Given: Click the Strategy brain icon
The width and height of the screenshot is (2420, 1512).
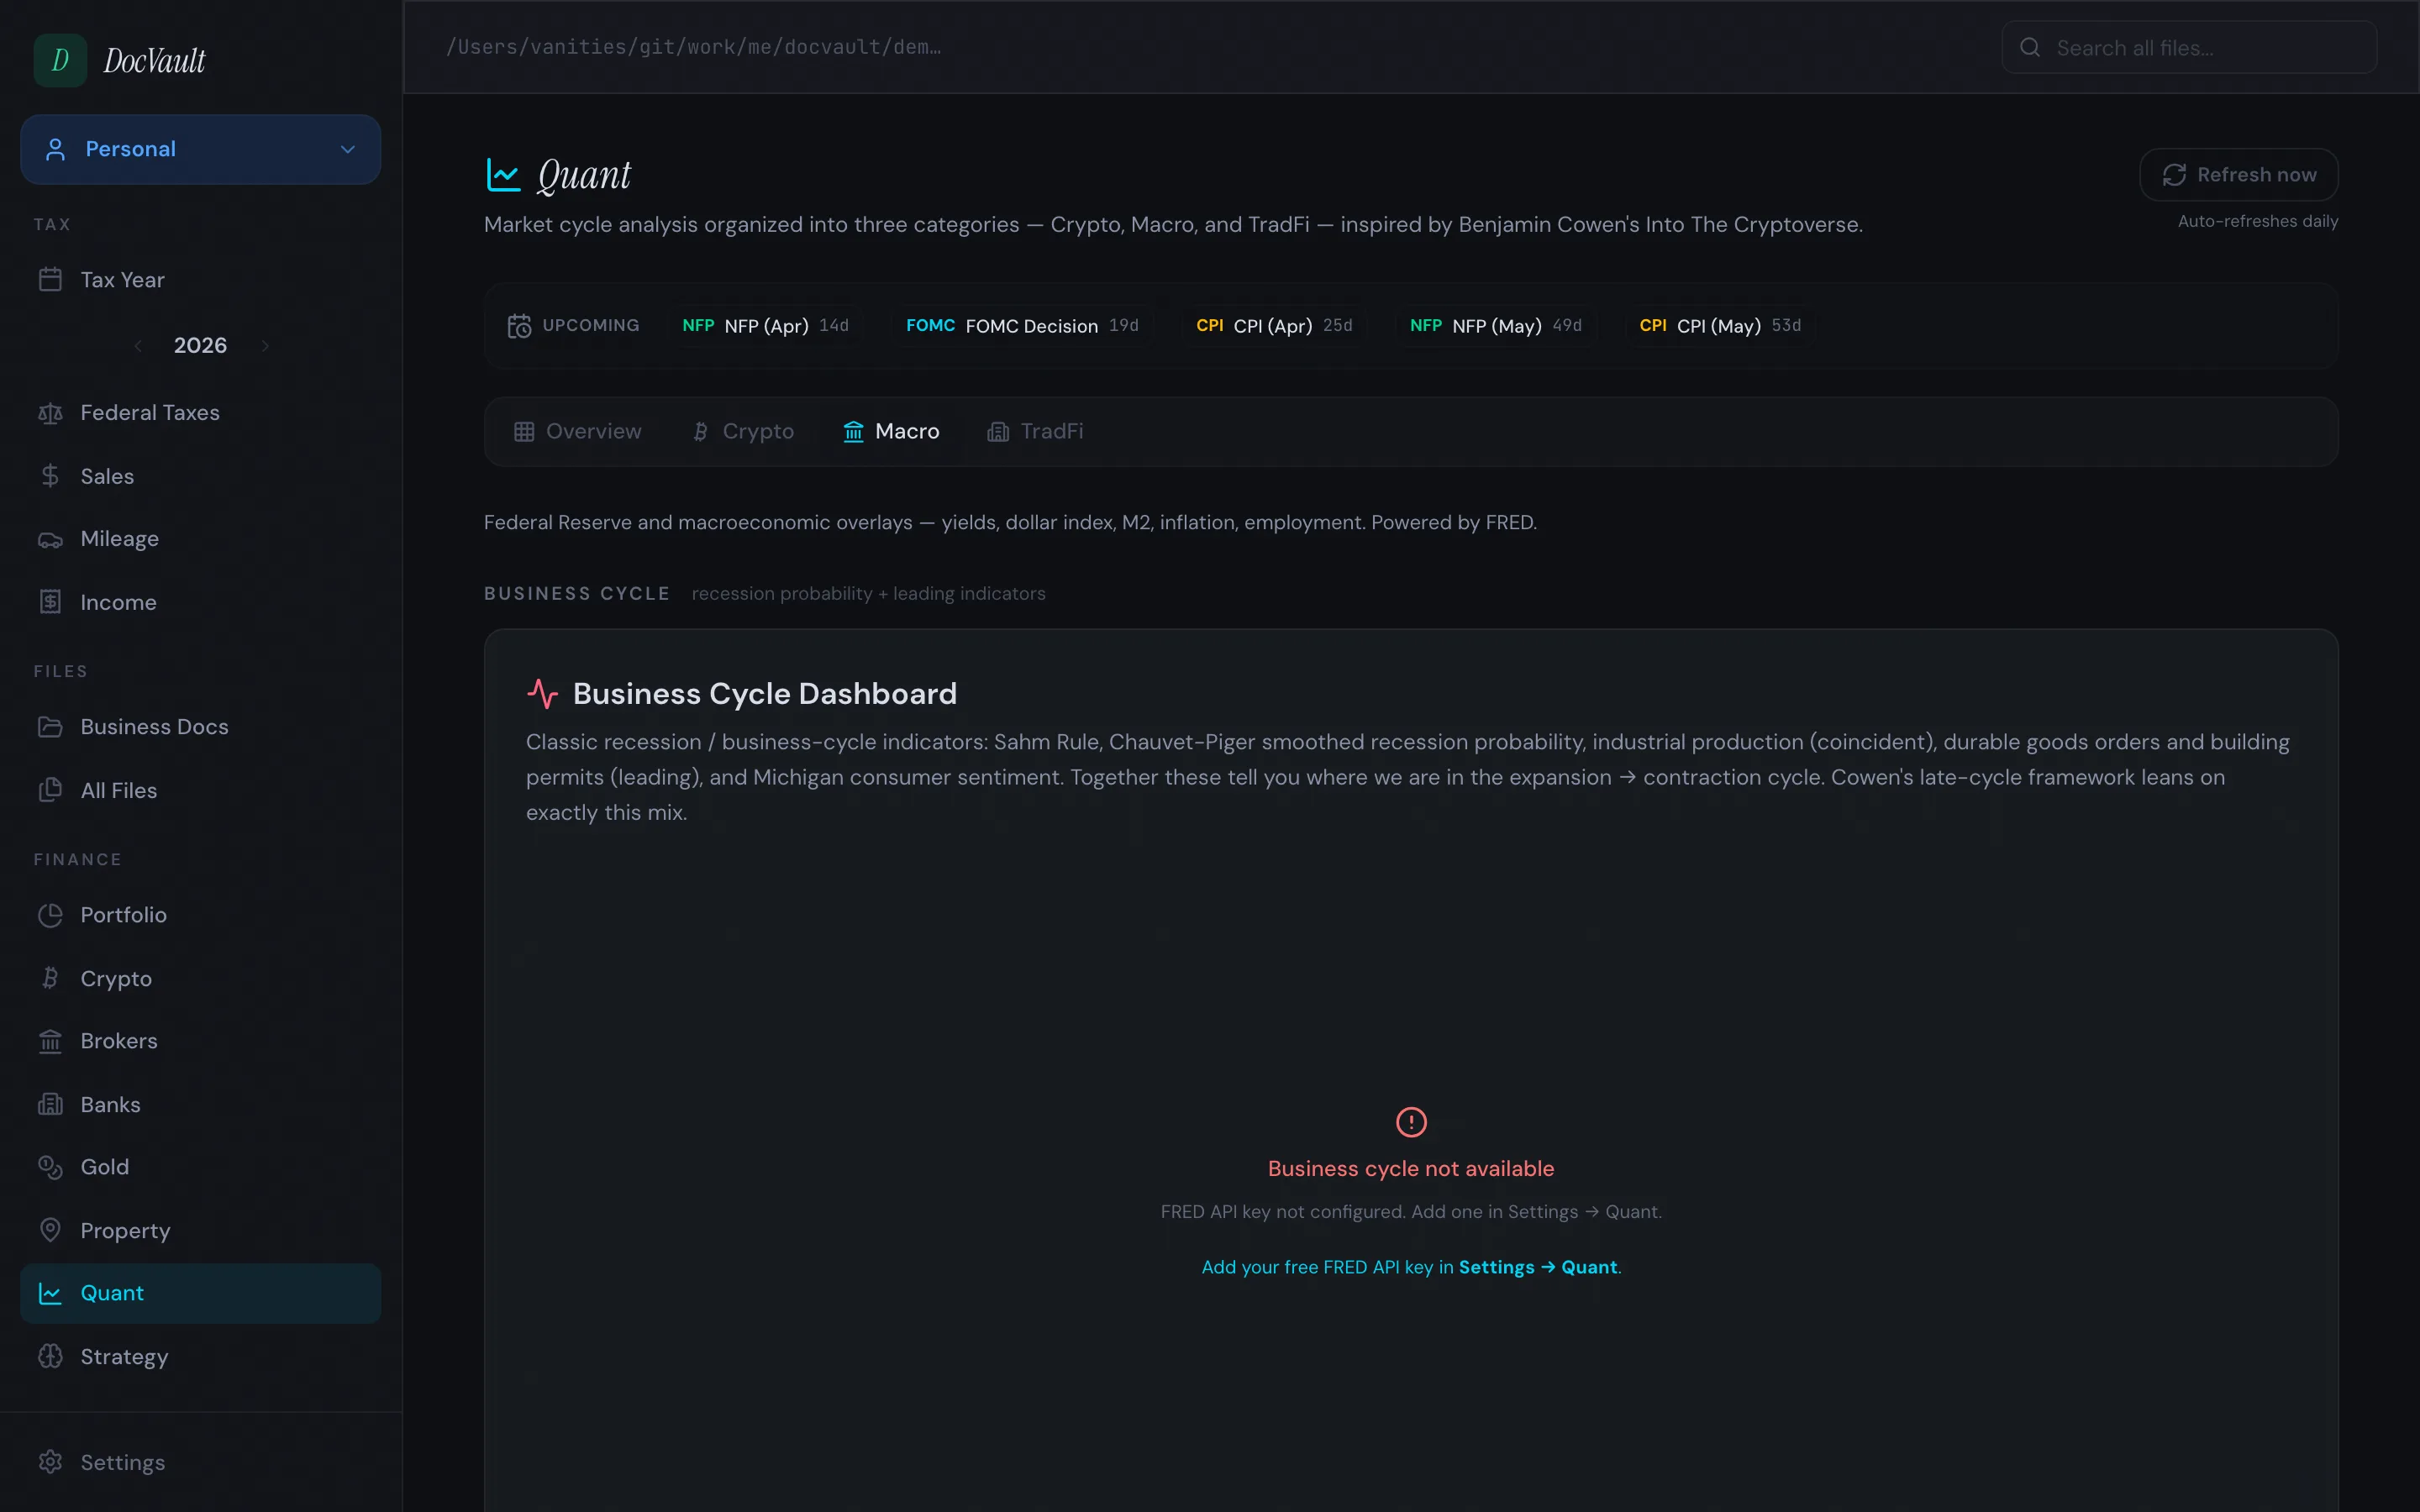Looking at the screenshot, I should [50, 1356].
